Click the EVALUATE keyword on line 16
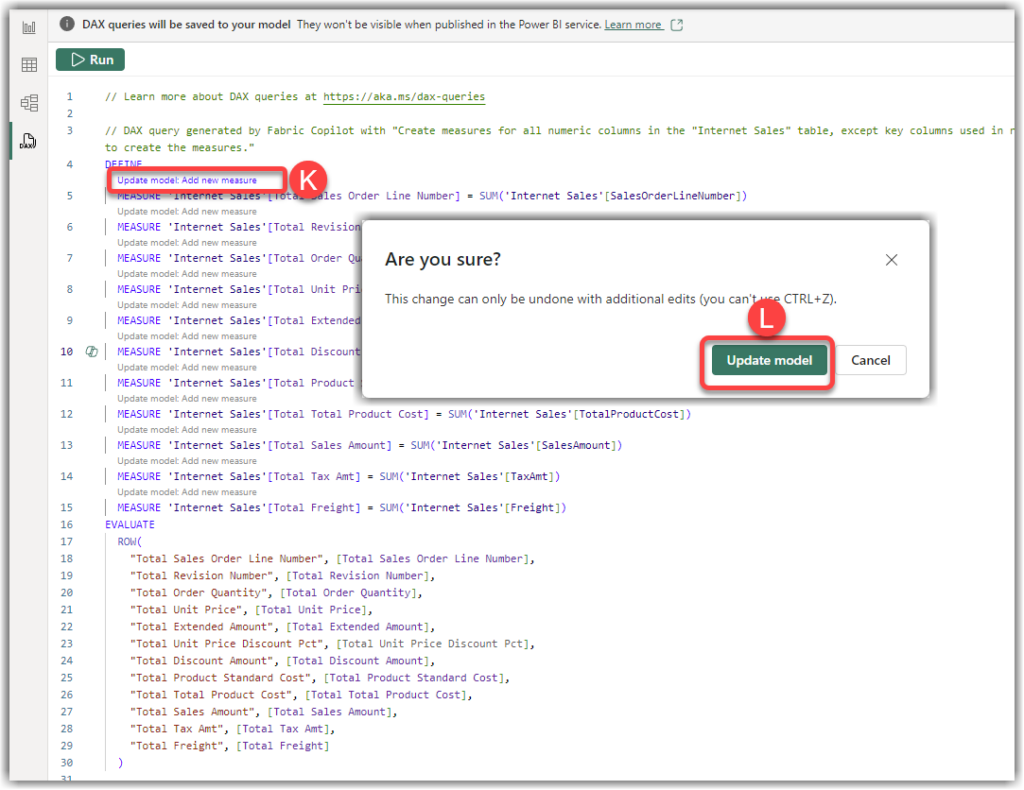 pos(130,525)
